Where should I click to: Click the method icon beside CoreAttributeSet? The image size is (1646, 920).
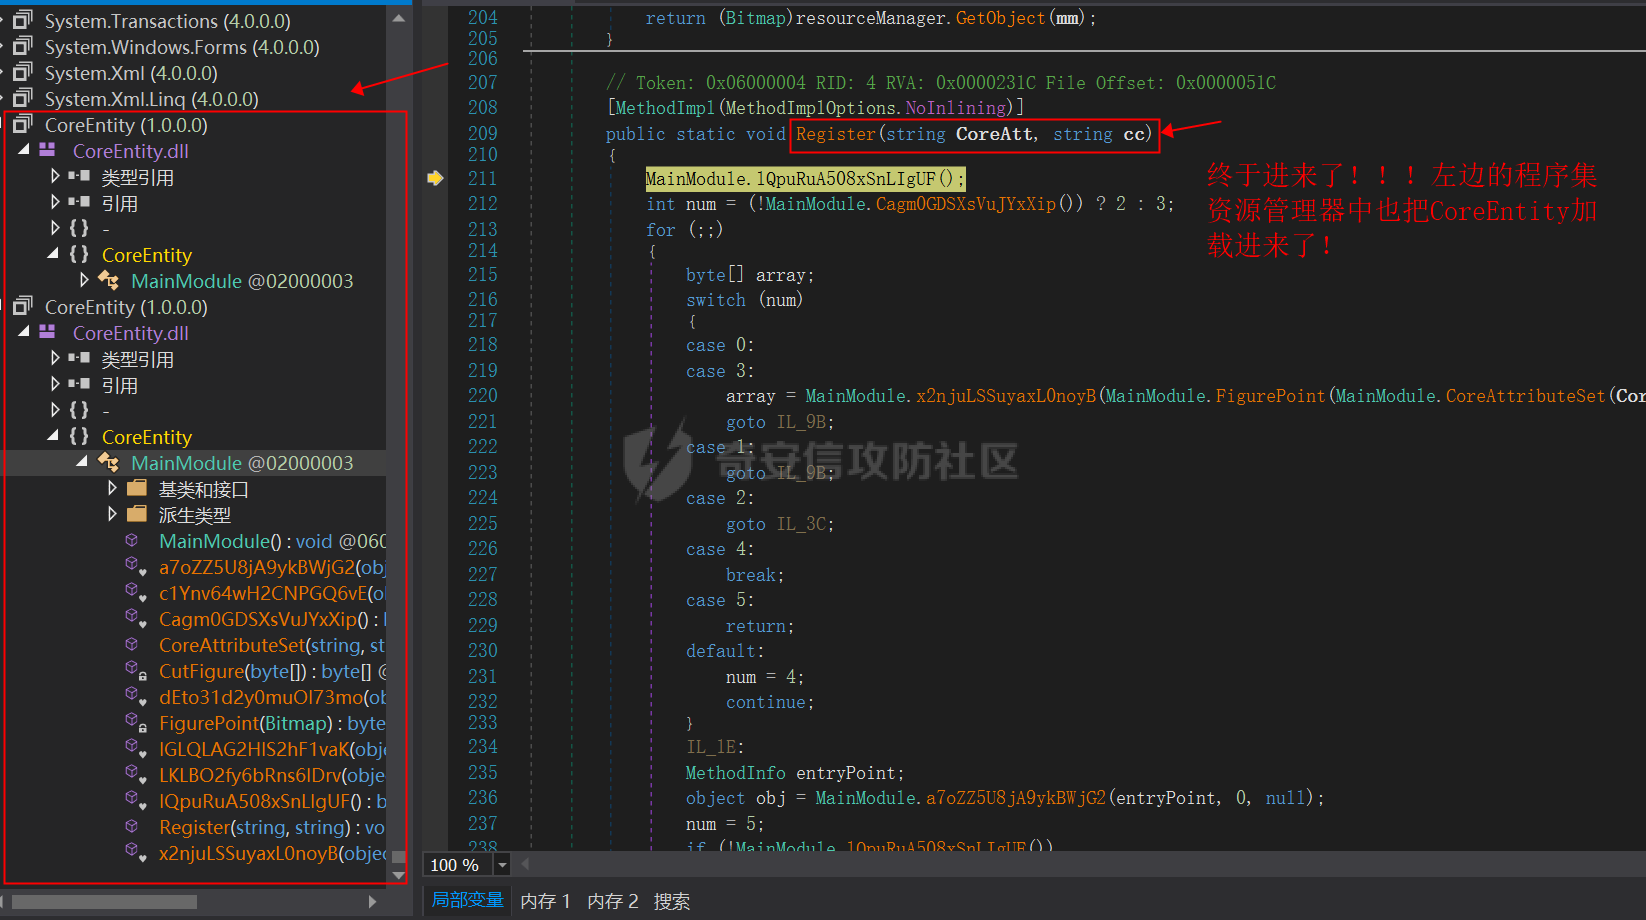pos(131,644)
